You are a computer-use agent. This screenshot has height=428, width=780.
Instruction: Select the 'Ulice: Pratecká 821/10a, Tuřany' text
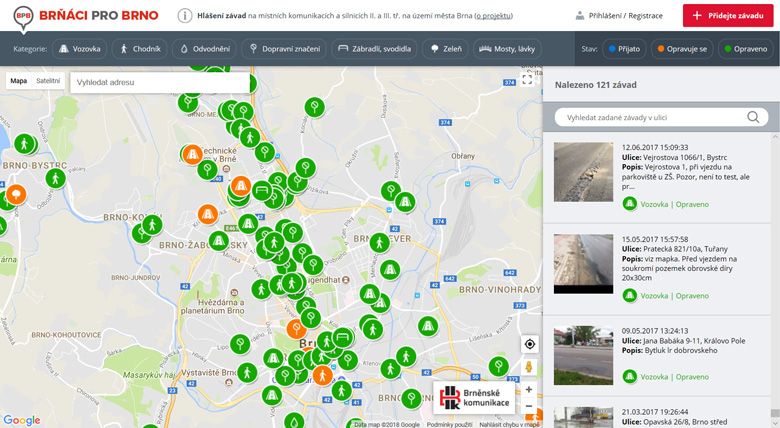point(675,249)
